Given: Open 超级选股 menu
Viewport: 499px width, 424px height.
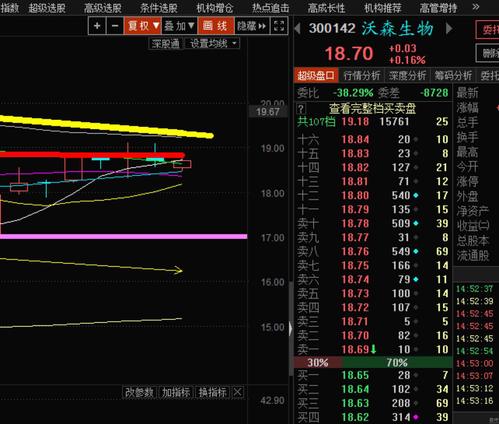Looking at the screenshot, I should tap(47, 8).
